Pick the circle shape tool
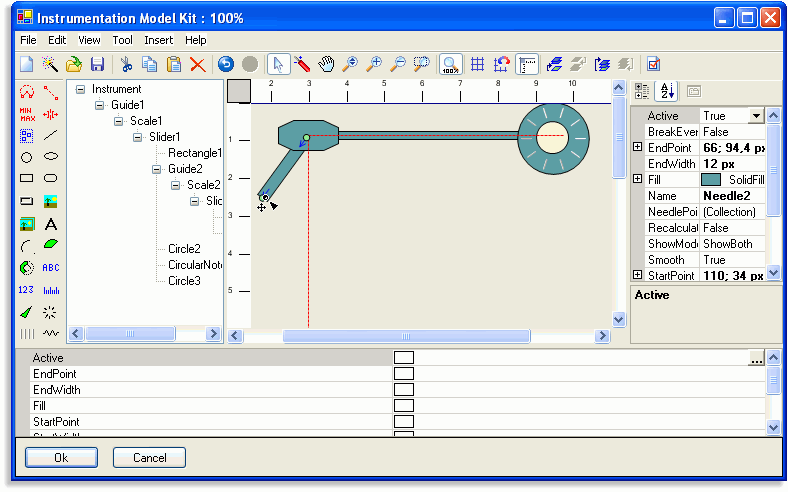The height and width of the screenshot is (492, 788). [x=27, y=157]
